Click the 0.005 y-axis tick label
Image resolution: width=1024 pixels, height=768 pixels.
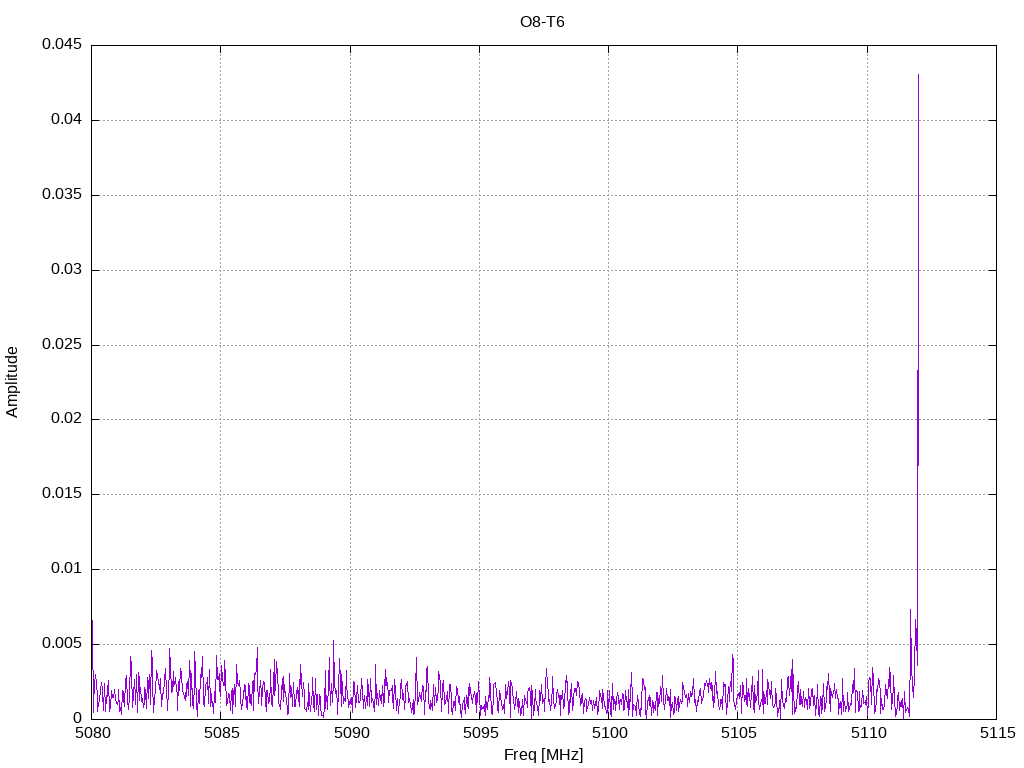tap(61, 644)
